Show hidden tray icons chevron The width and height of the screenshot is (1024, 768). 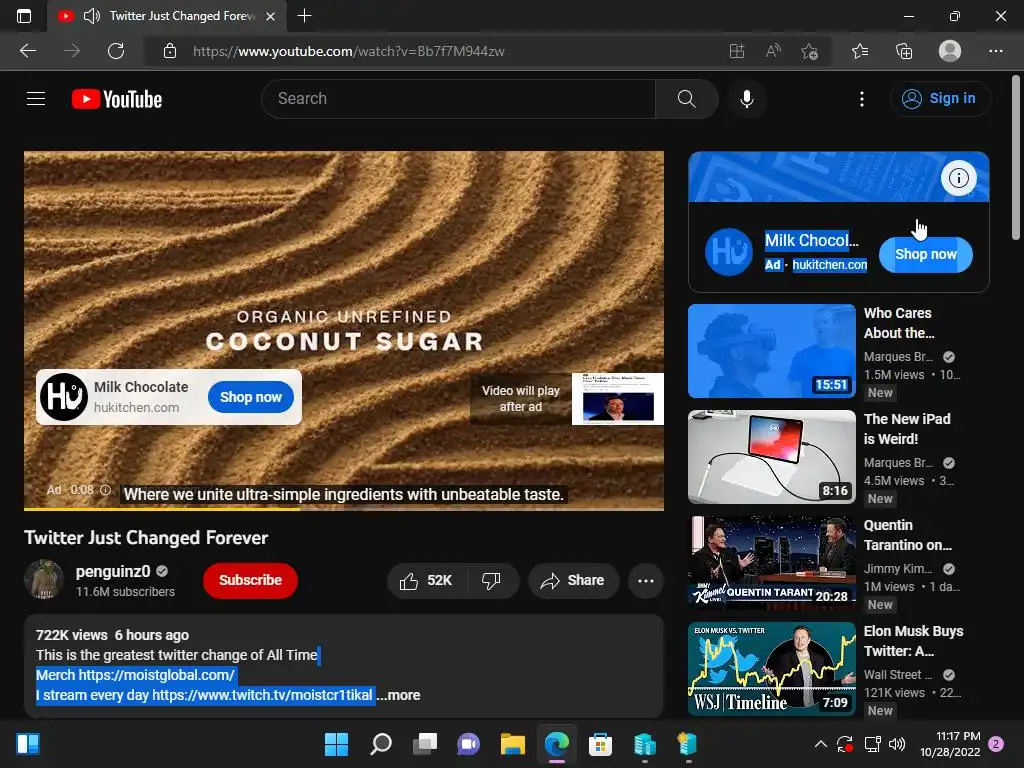(821, 744)
